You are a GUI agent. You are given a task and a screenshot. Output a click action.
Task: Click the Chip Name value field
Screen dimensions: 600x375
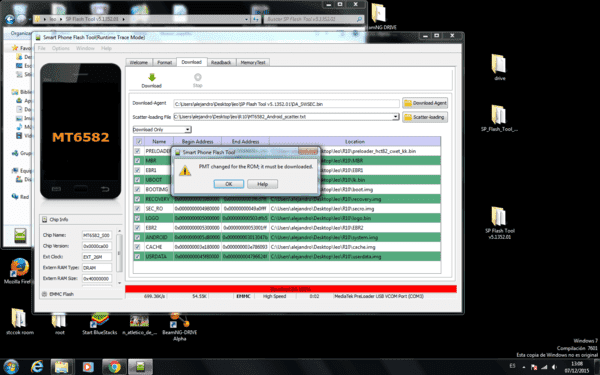click(97, 235)
